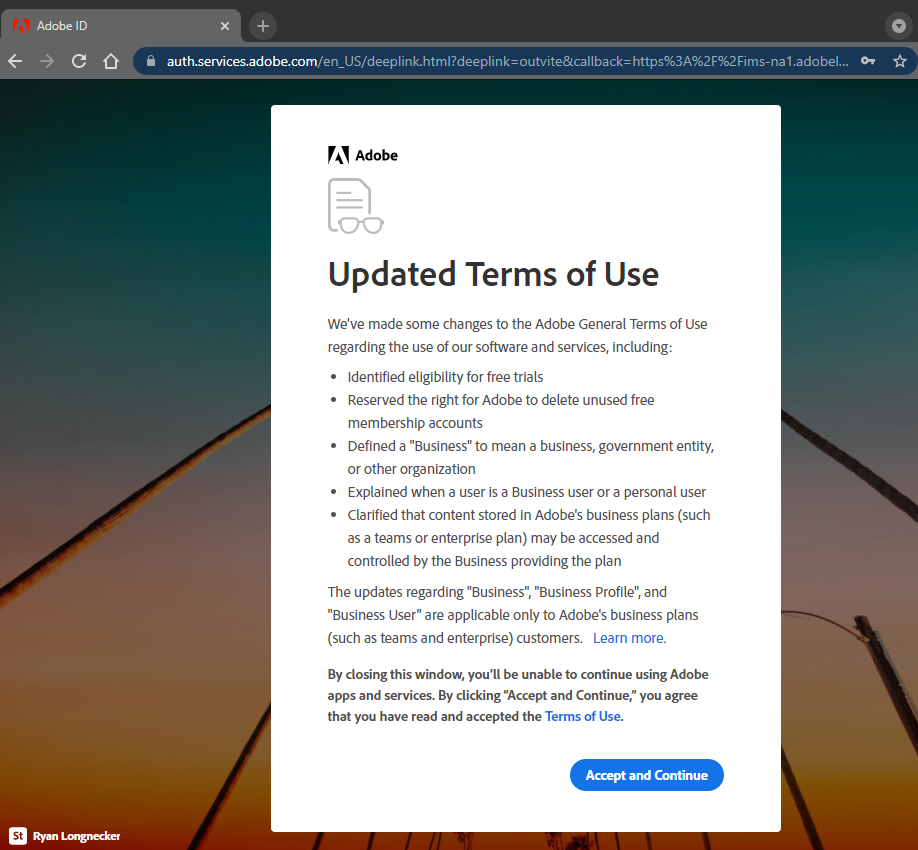The image size is (918, 850).
Task: View site information via the lock icon
Action: coord(152,61)
